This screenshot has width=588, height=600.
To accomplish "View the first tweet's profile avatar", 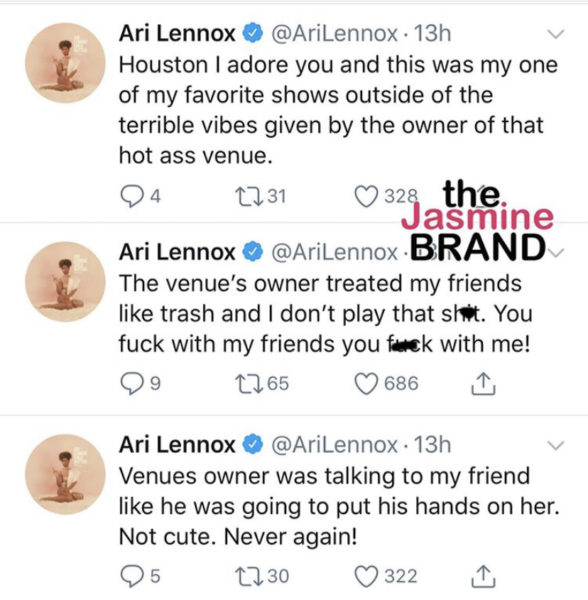I will 65,63.
